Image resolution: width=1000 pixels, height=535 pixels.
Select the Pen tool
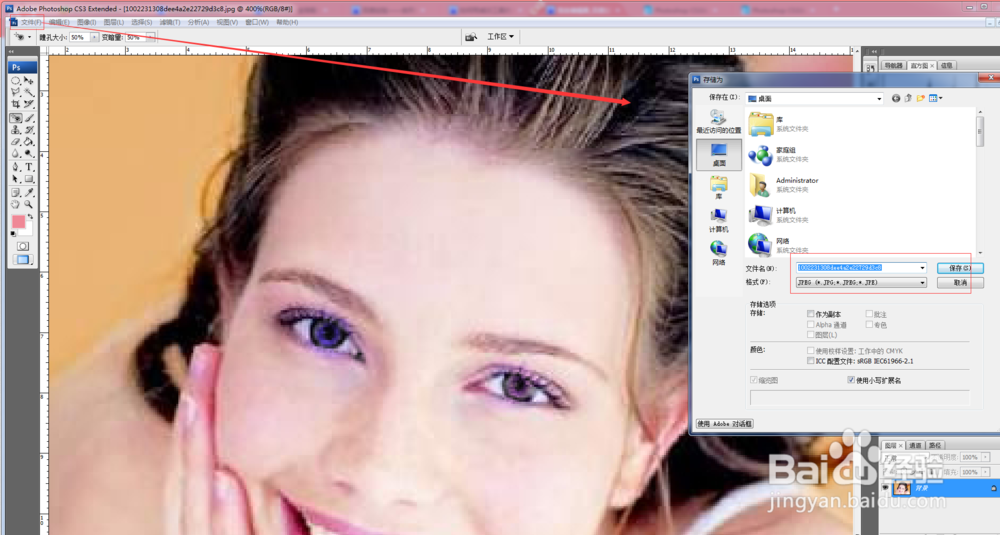[x=16, y=167]
